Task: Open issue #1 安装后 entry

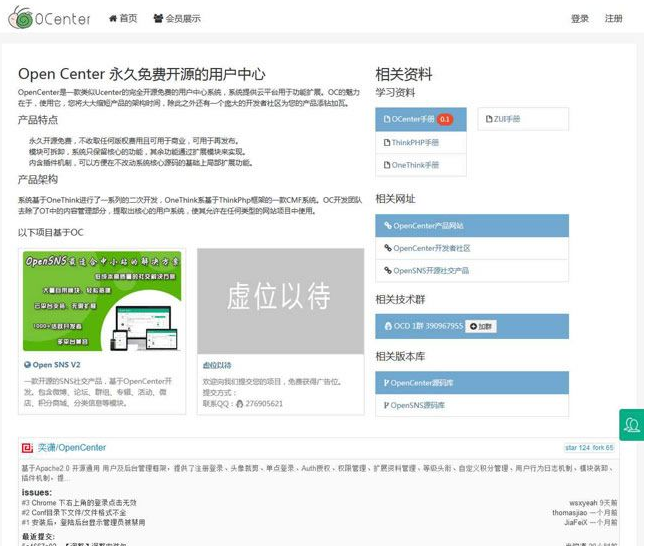Action: click(83, 523)
